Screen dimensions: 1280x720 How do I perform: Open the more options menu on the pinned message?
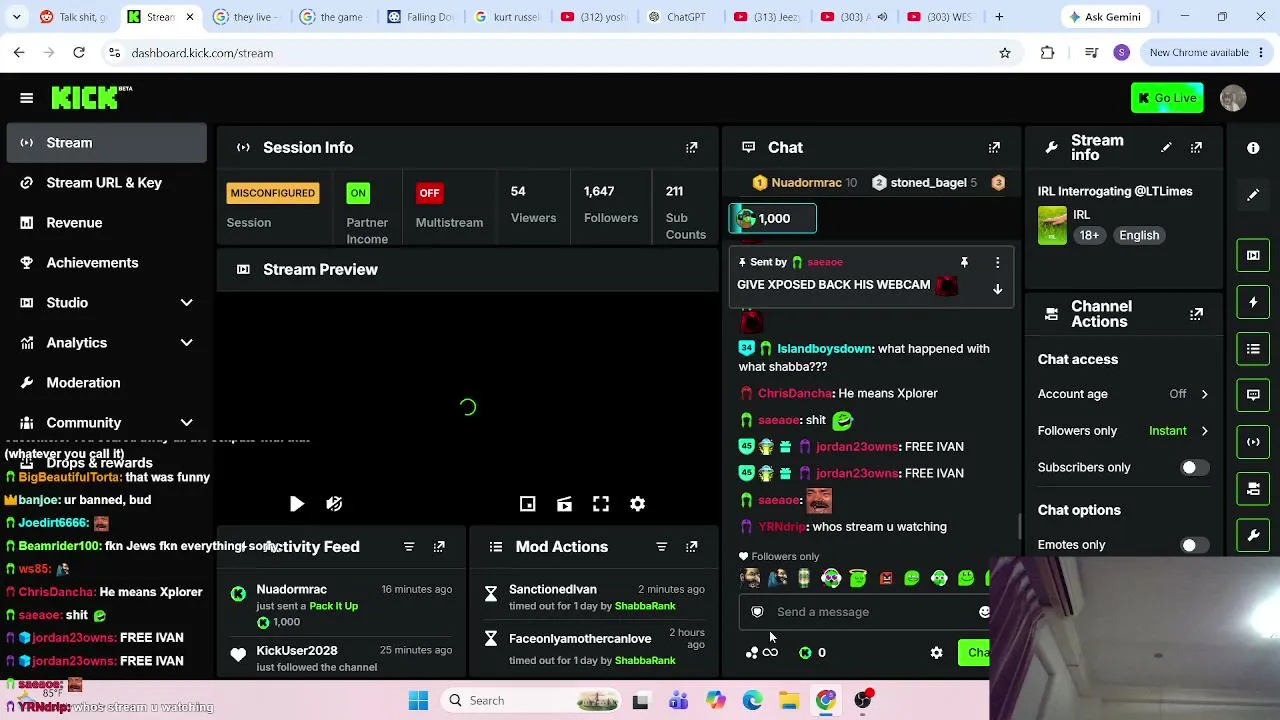997,262
